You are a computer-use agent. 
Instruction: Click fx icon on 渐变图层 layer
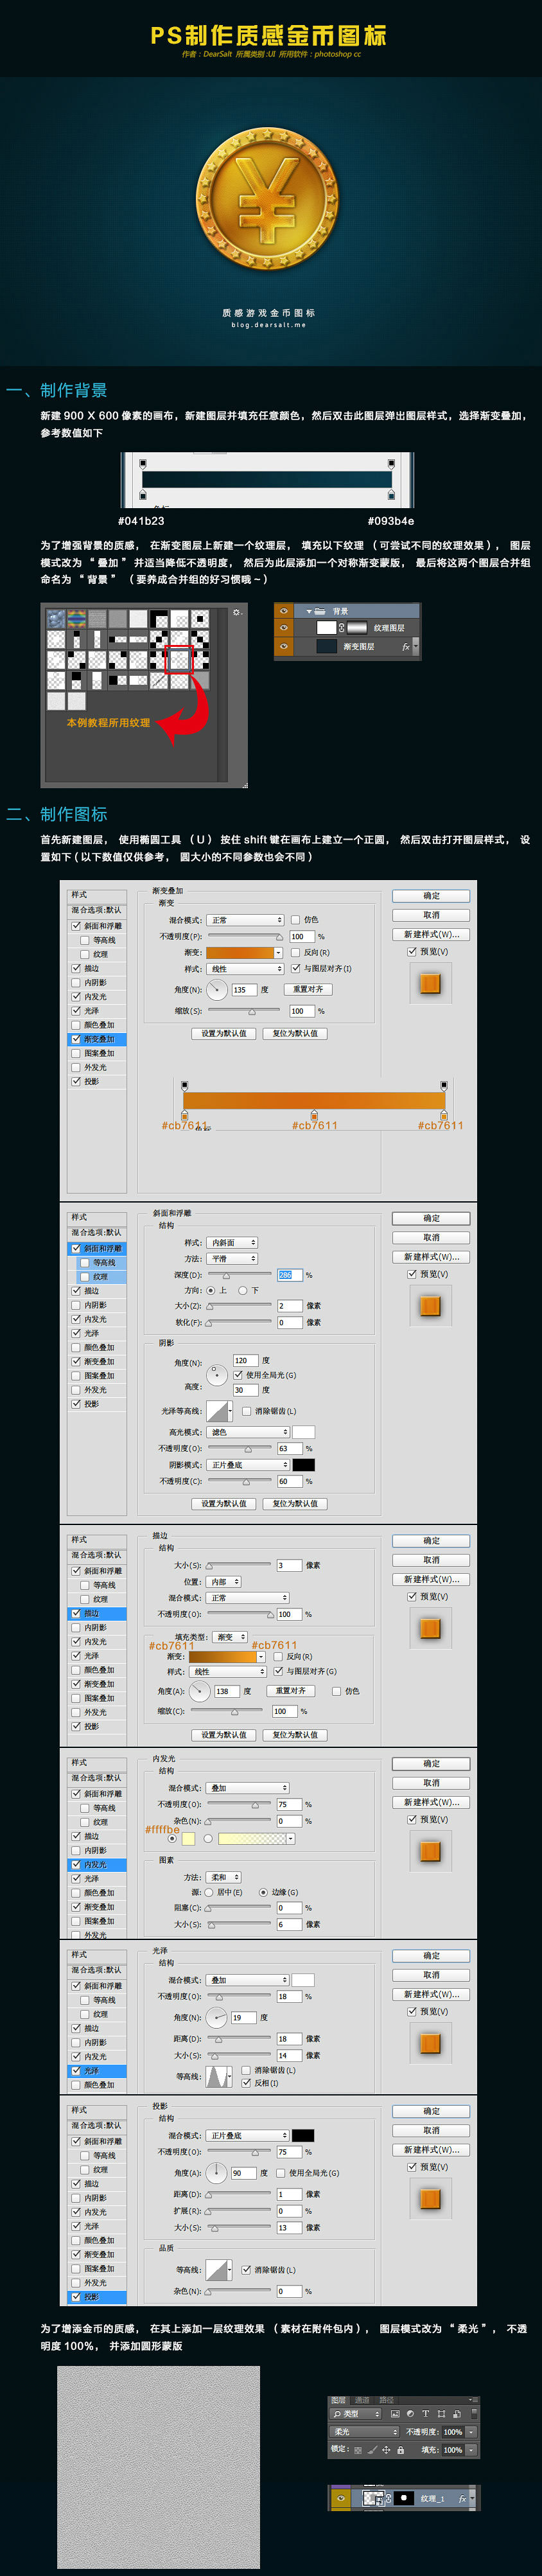[x=406, y=647]
